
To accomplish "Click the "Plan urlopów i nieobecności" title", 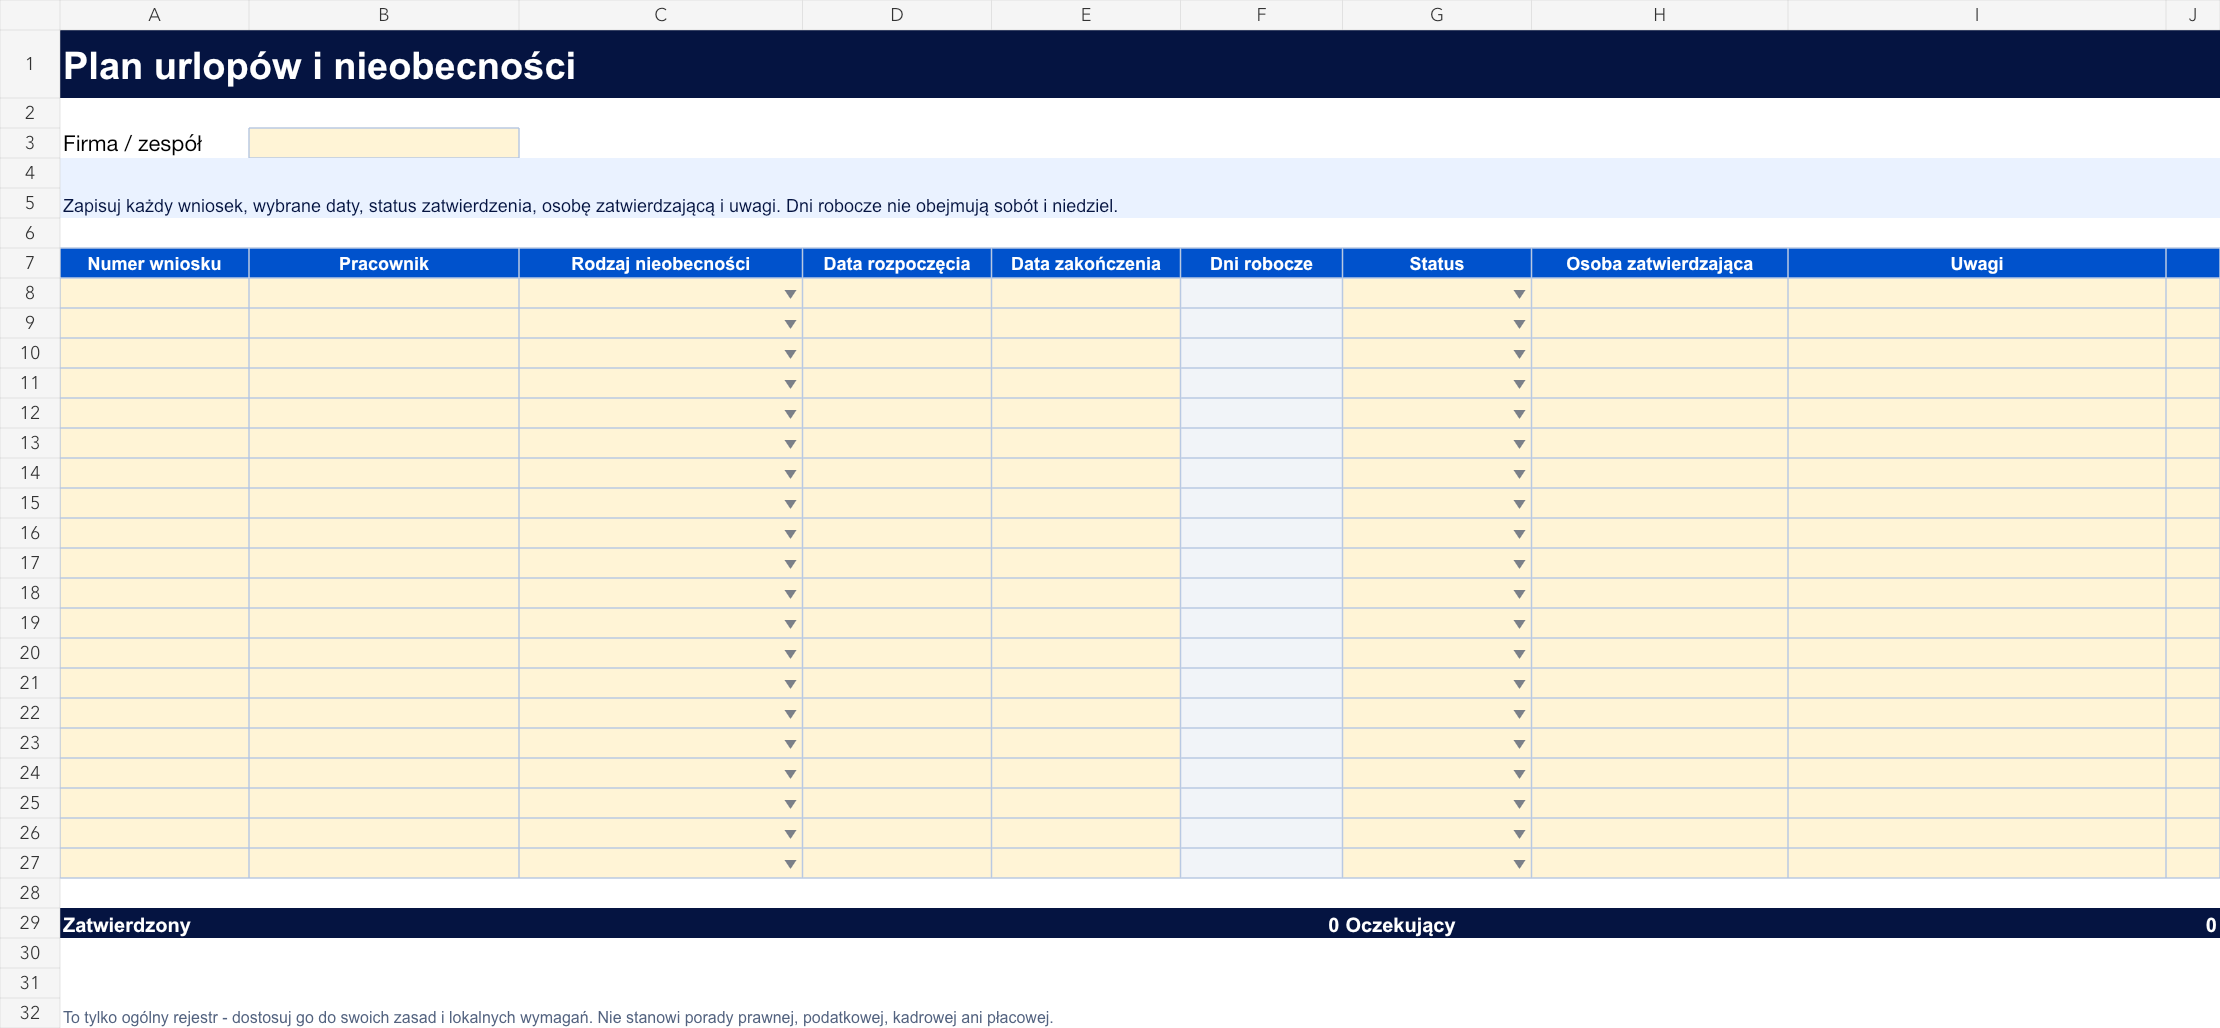I will click(319, 66).
